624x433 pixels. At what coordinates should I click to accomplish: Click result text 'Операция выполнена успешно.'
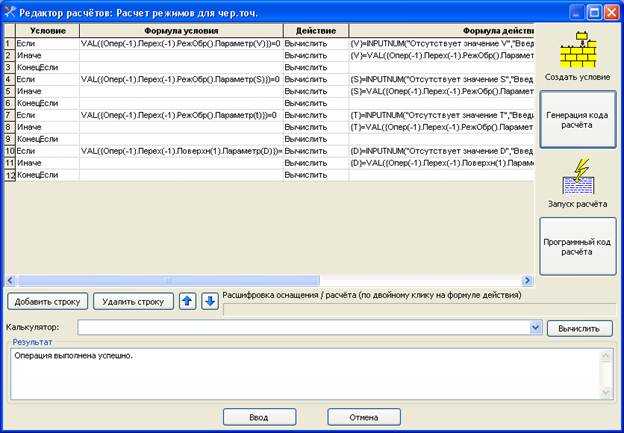[74, 356]
